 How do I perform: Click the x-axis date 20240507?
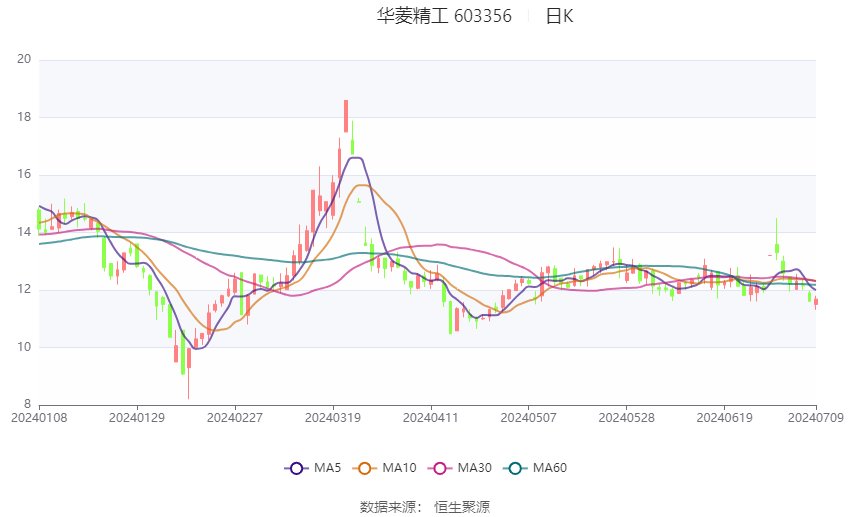[x=529, y=418]
